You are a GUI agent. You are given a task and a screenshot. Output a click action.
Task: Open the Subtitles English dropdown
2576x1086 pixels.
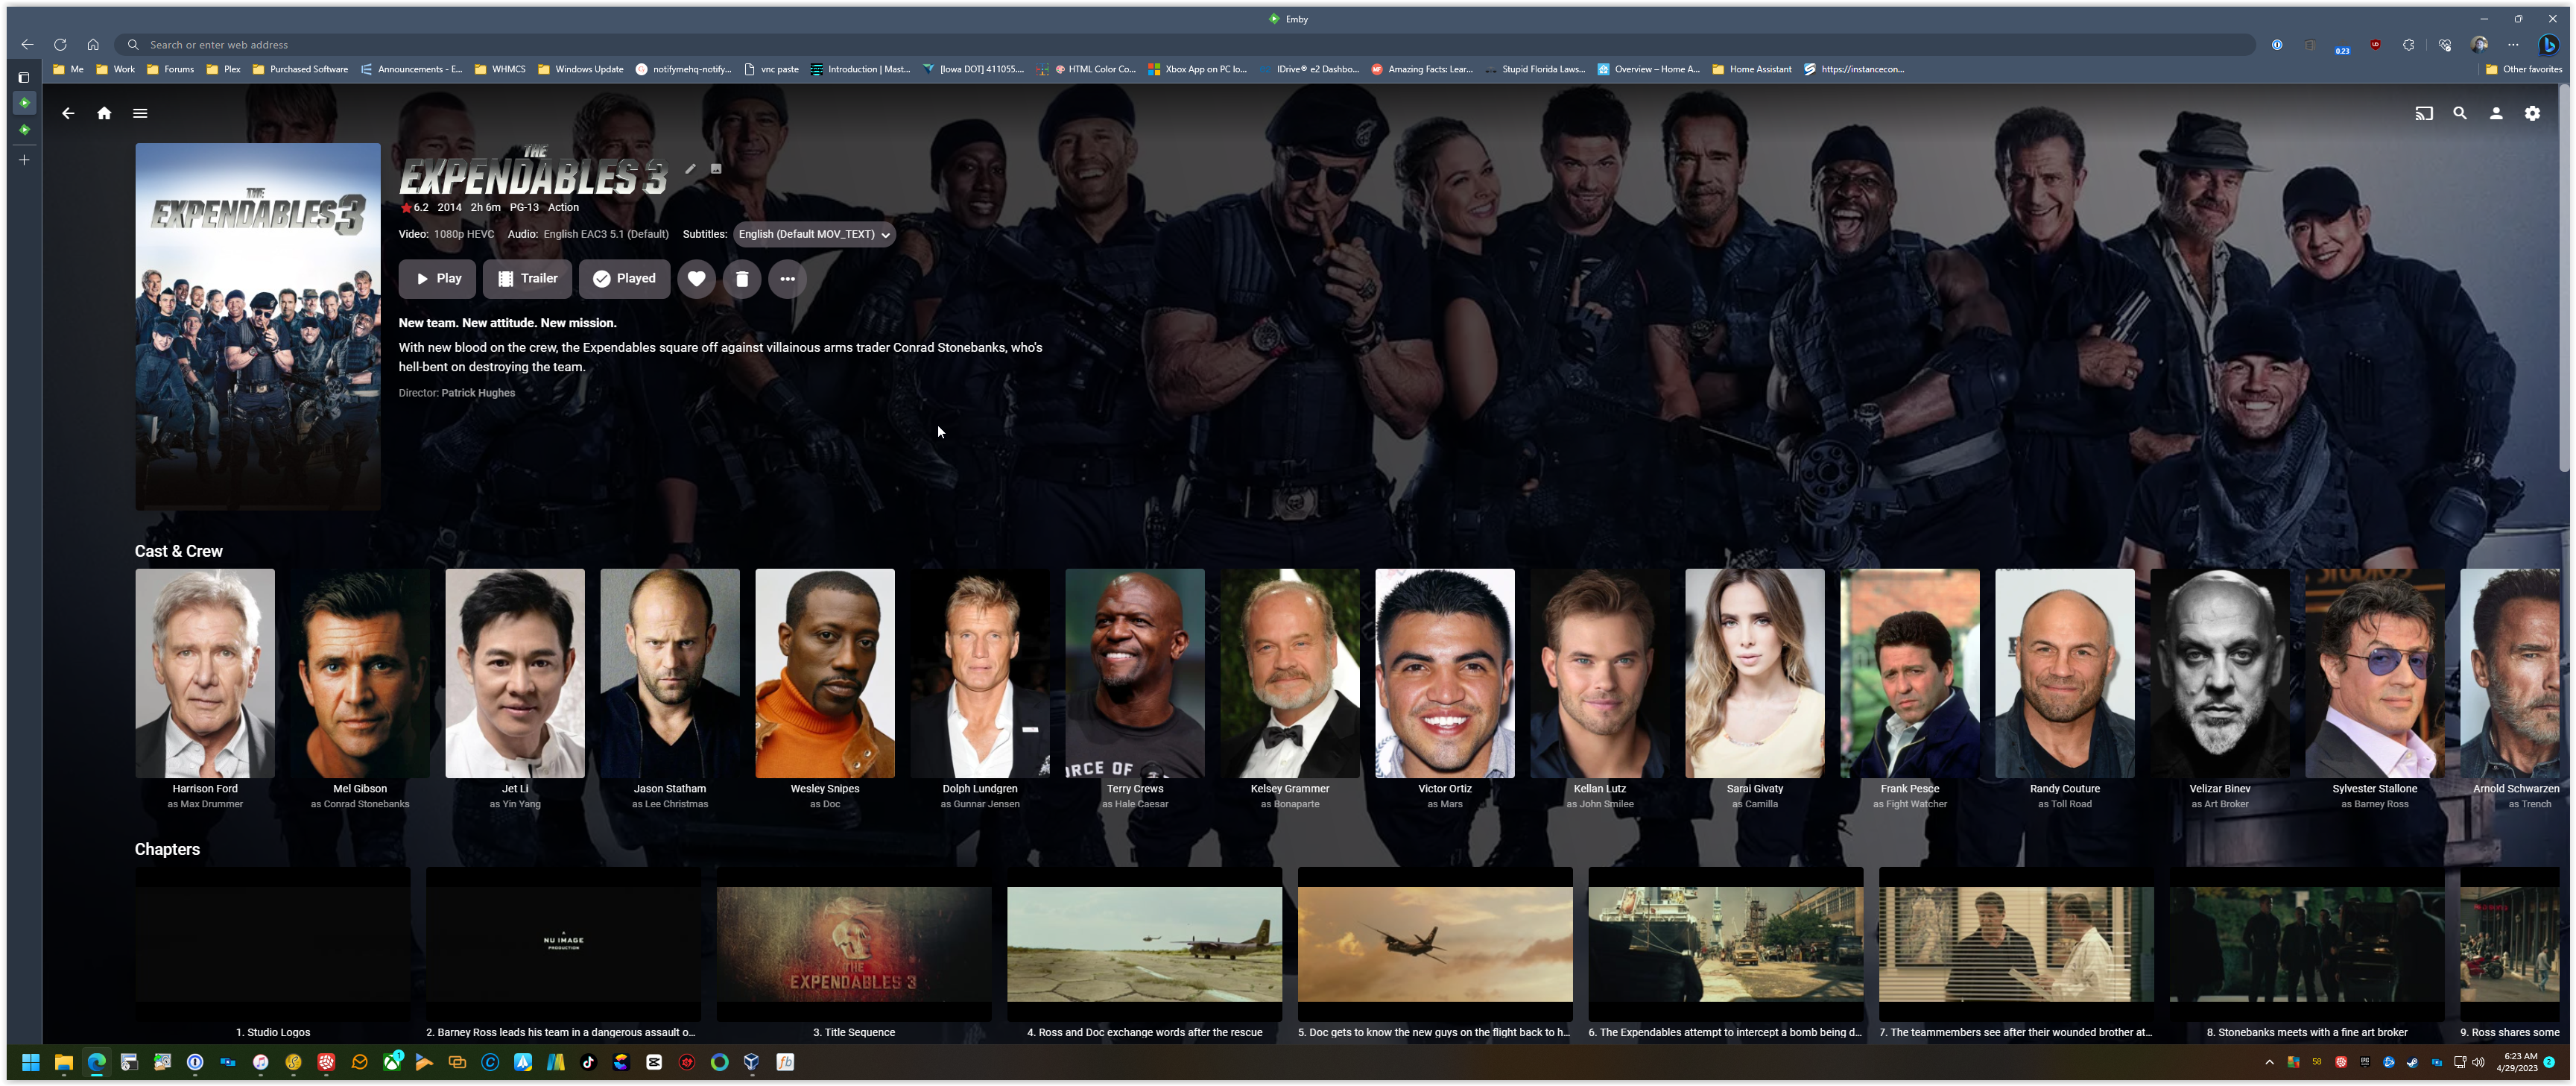pos(814,234)
